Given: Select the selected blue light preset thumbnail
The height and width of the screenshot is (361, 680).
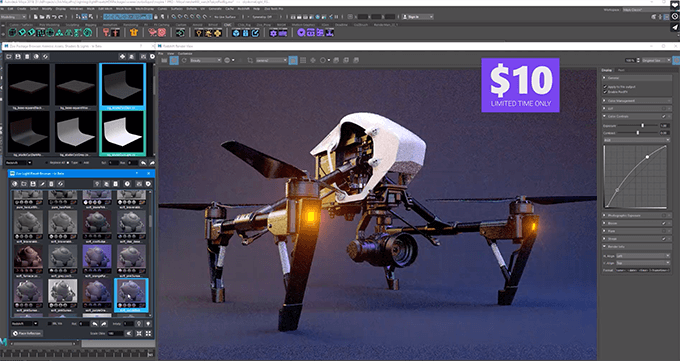Looking at the screenshot, I should pyautogui.click(x=131, y=295).
